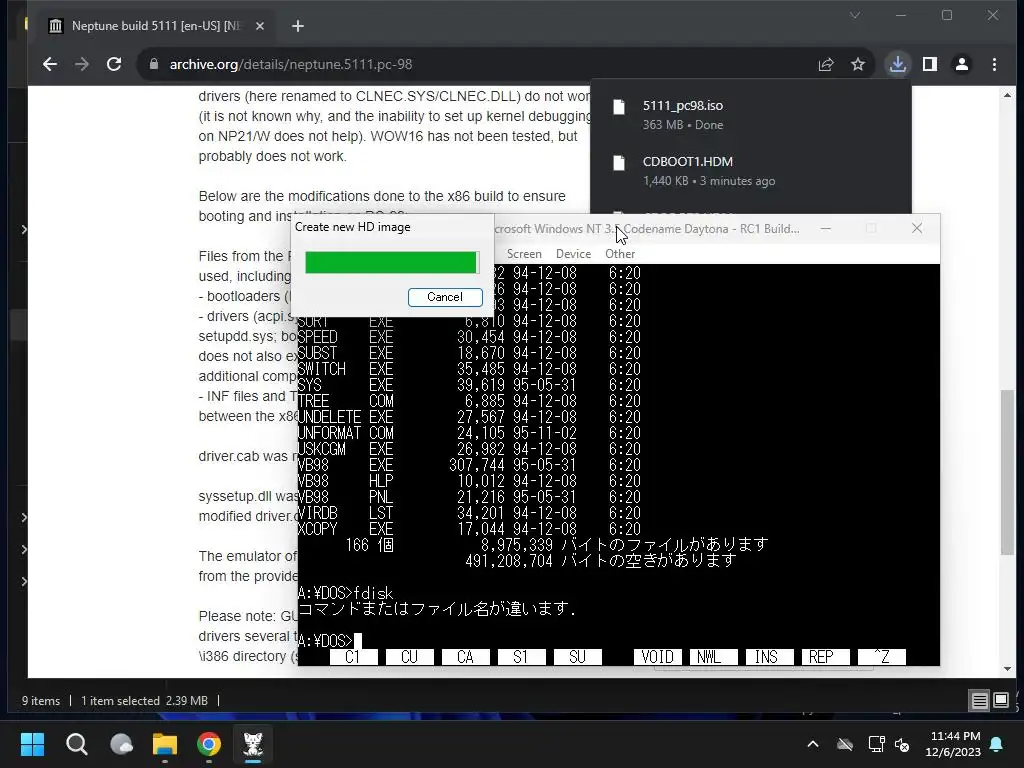This screenshot has height=768, width=1024.
Task: Open Google Chrome from taskbar
Action: click(209, 744)
